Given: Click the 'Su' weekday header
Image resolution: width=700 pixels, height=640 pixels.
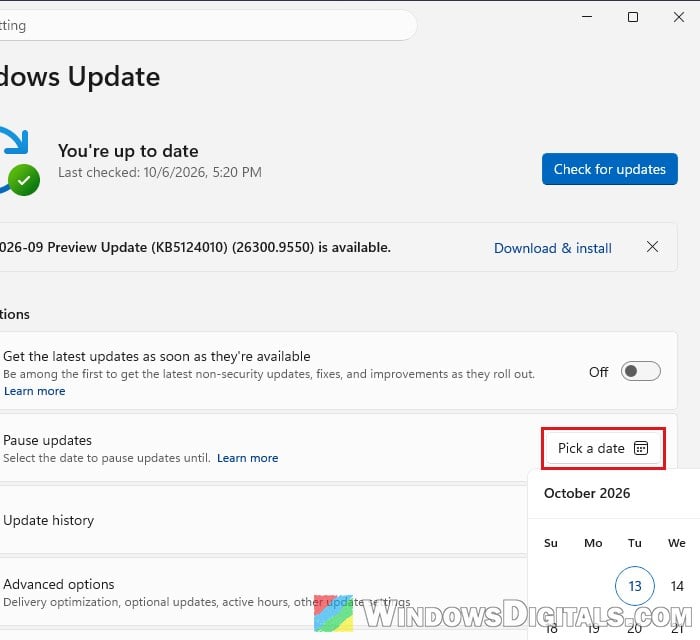Looking at the screenshot, I should 551,543.
